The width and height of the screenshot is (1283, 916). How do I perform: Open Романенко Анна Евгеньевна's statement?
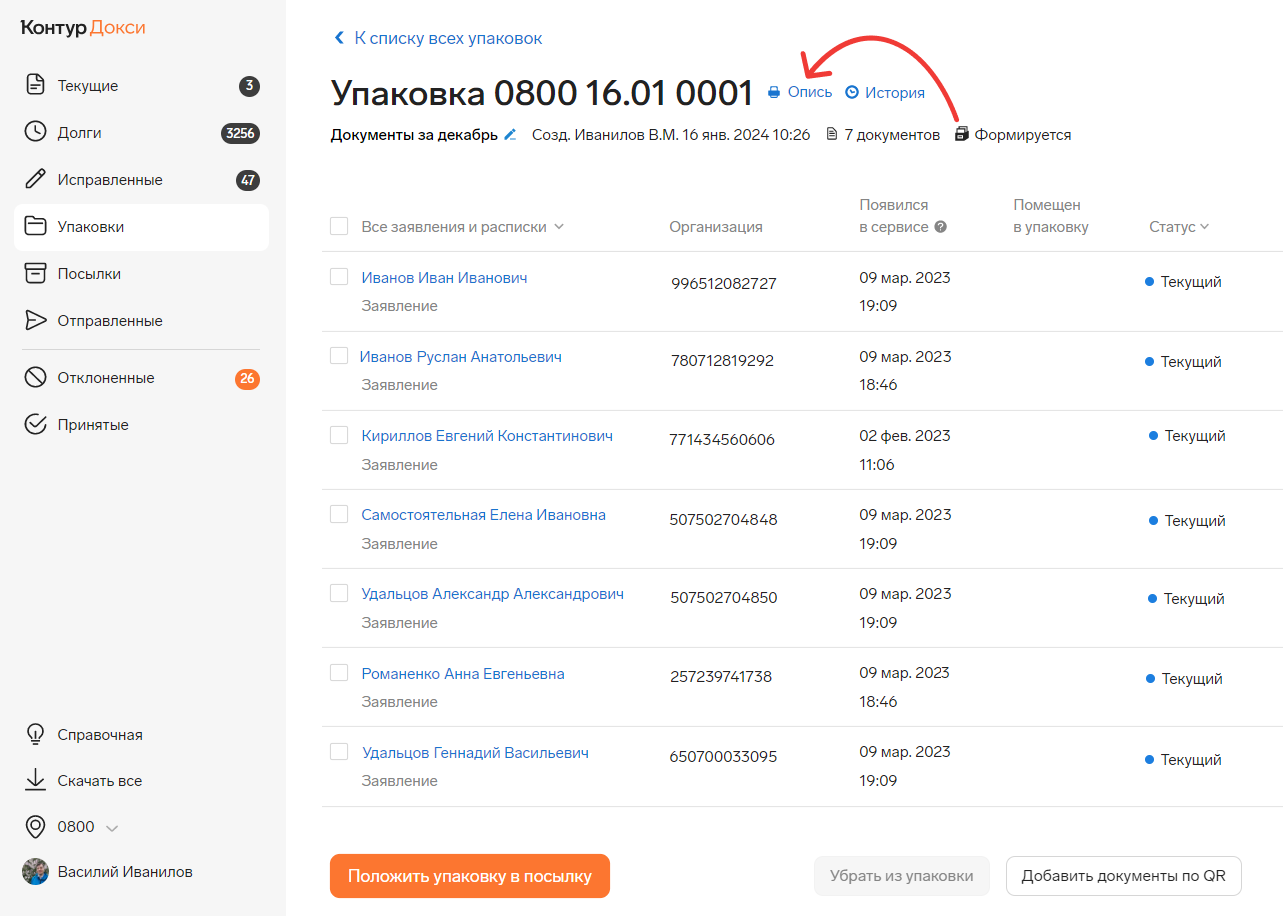click(463, 674)
